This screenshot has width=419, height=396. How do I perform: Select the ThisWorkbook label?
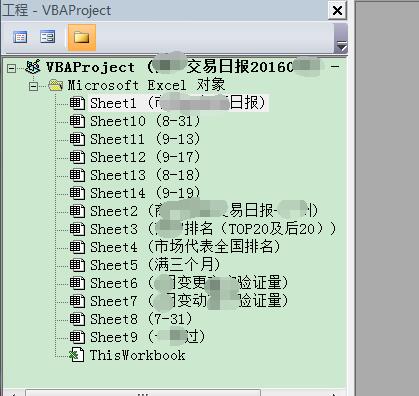[x=137, y=355]
